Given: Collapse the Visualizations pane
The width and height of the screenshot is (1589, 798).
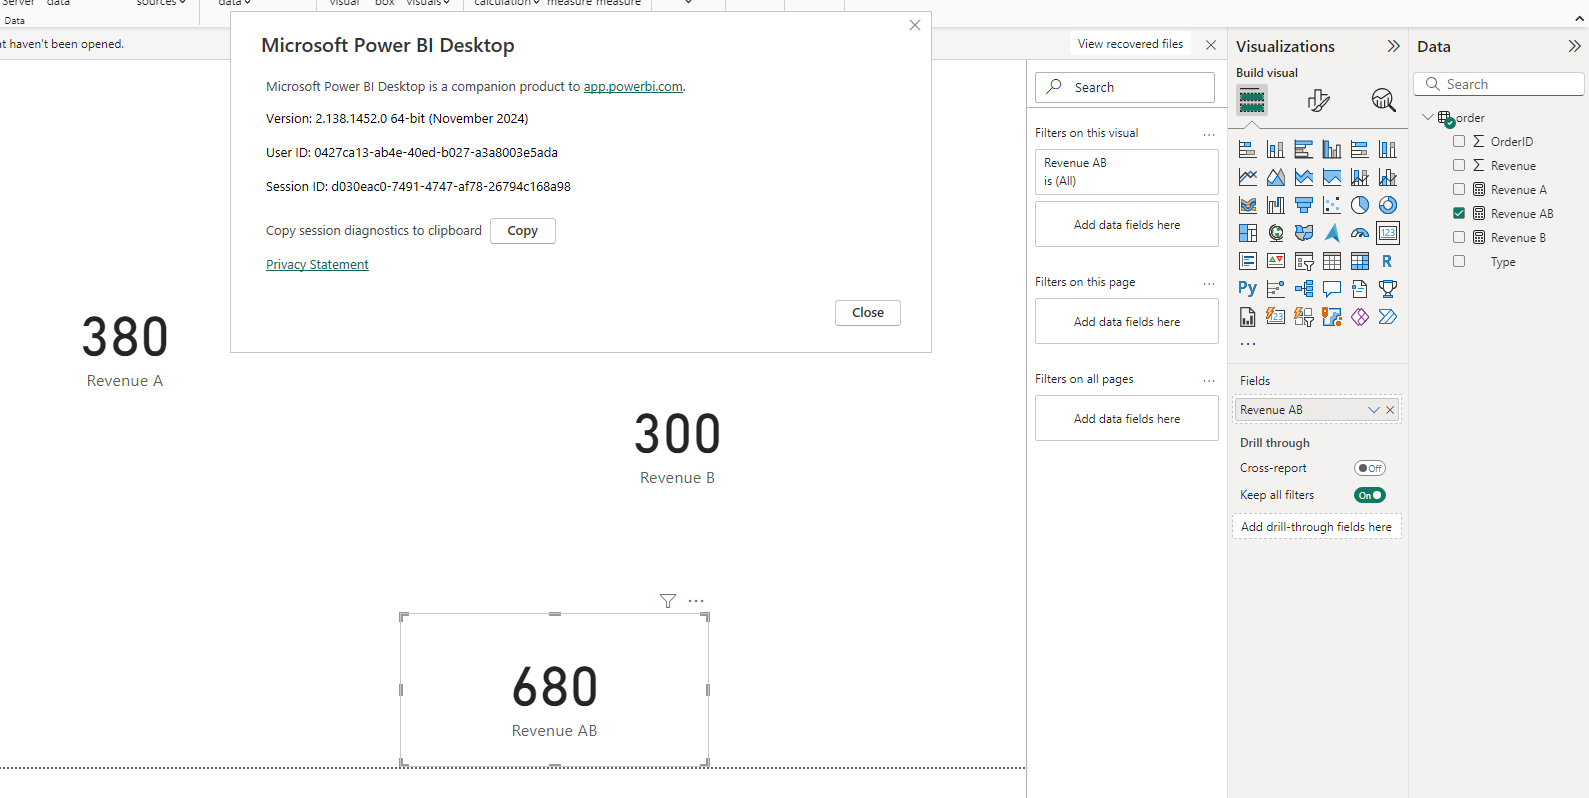Looking at the screenshot, I should 1393,46.
